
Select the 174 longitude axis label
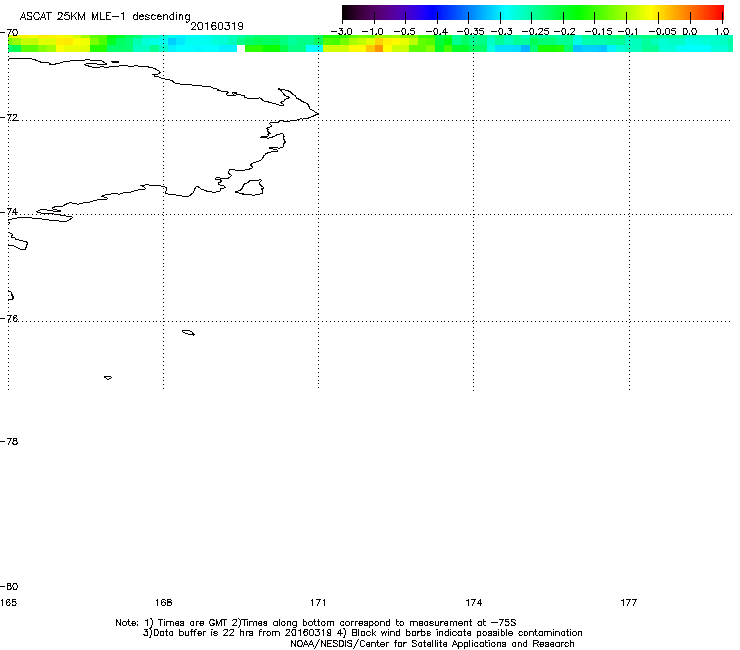coord(473,602)
